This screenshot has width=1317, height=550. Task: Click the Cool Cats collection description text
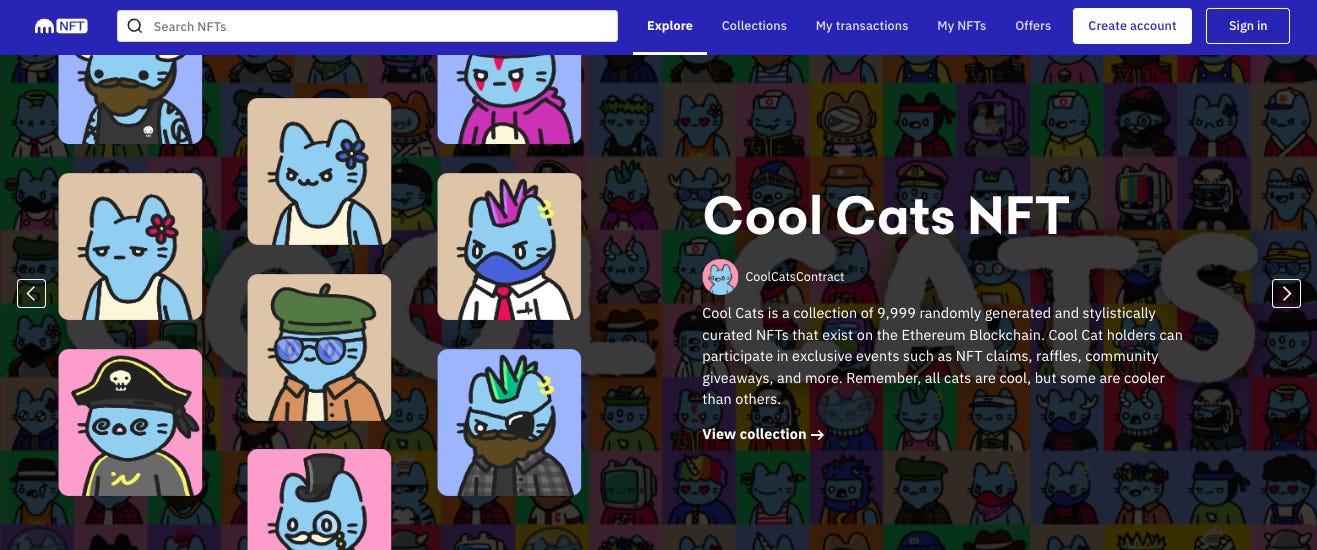(x=942, y=356)
